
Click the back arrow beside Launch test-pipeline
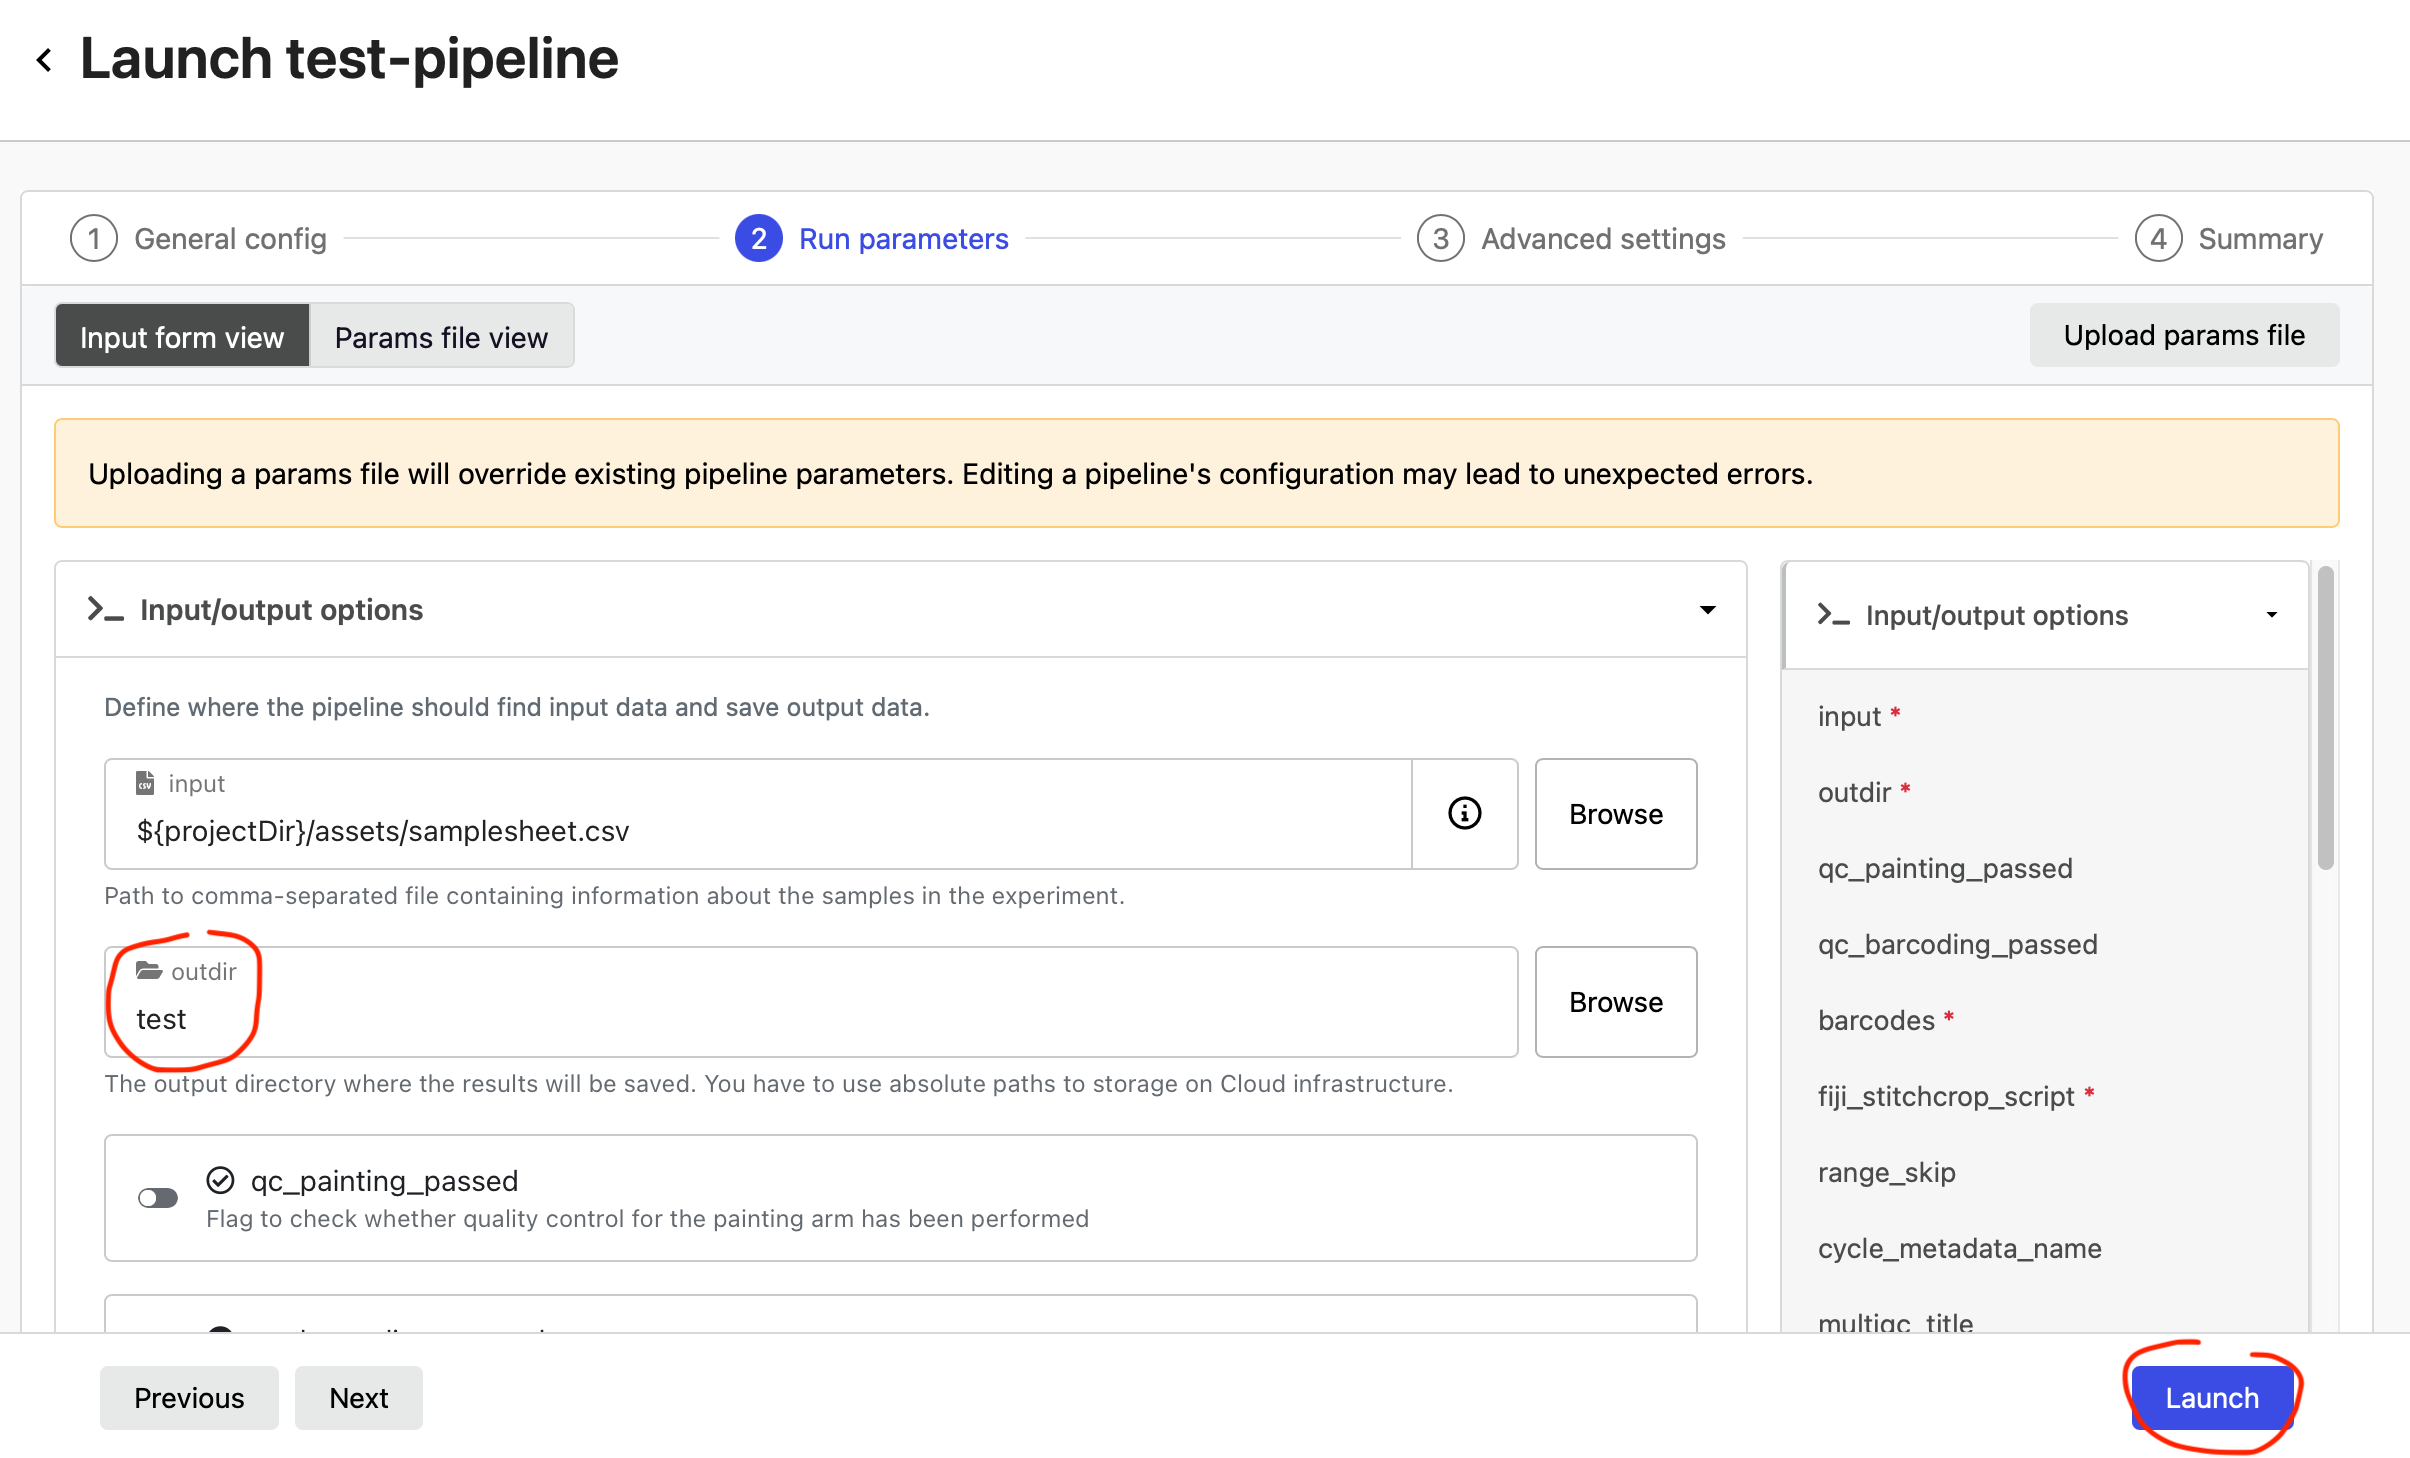pyautogui.click(x=44, y=60)
